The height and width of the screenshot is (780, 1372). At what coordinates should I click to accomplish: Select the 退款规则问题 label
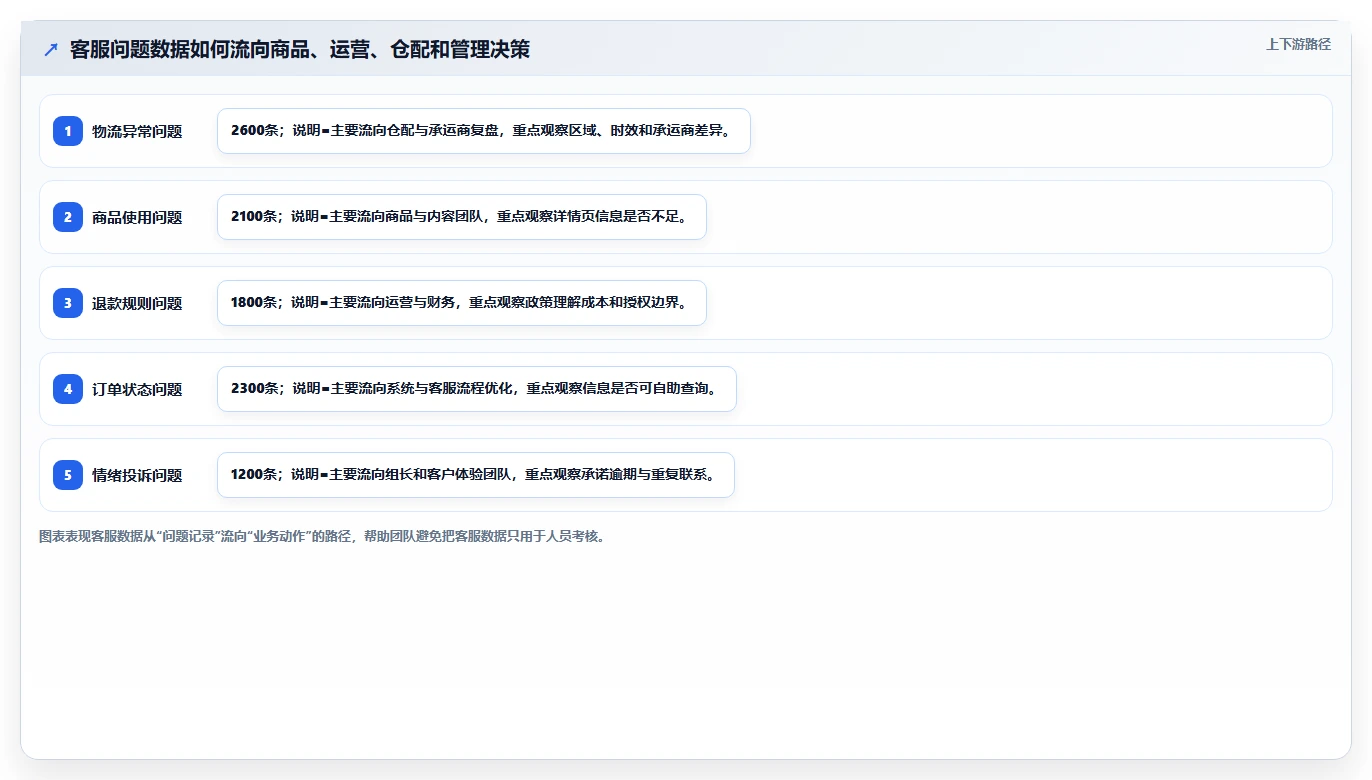click(137, 303)
